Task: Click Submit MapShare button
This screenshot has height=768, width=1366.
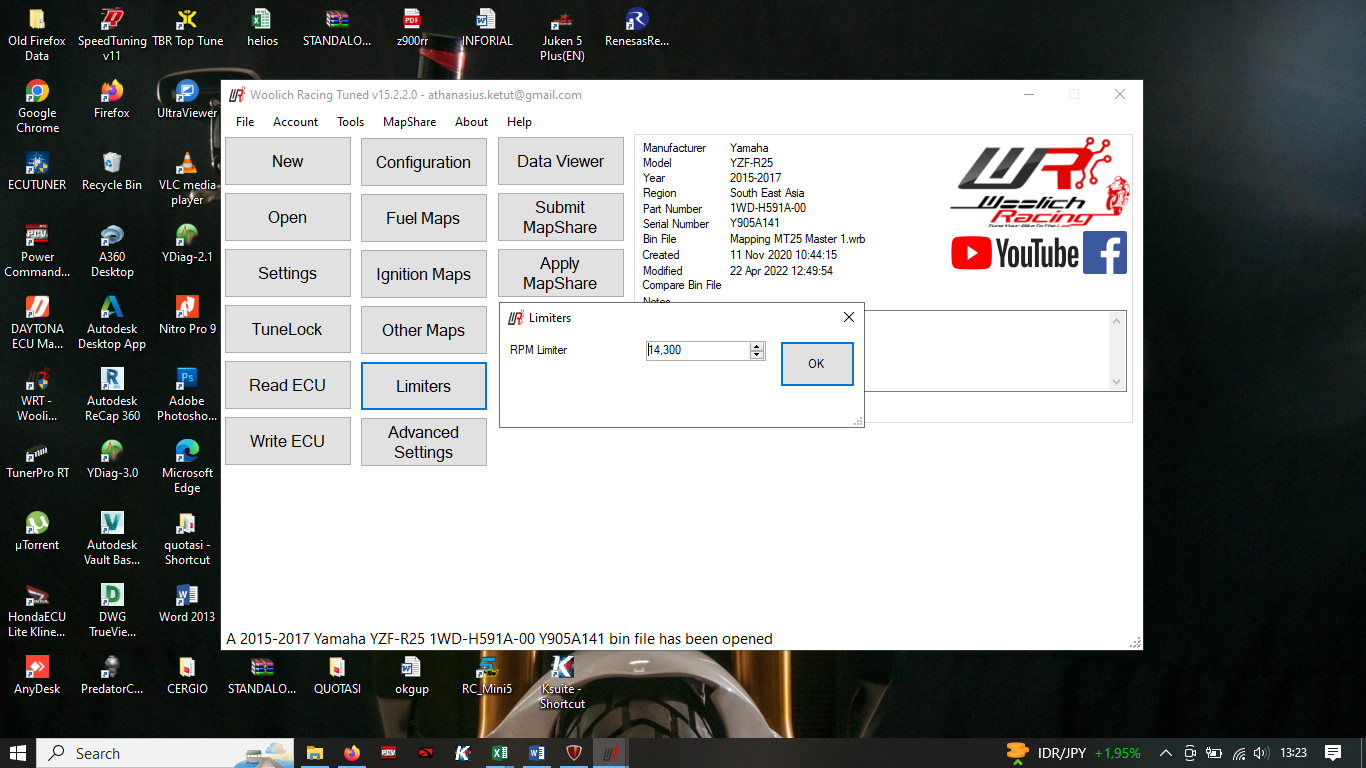Action: [x=560, y=217]
